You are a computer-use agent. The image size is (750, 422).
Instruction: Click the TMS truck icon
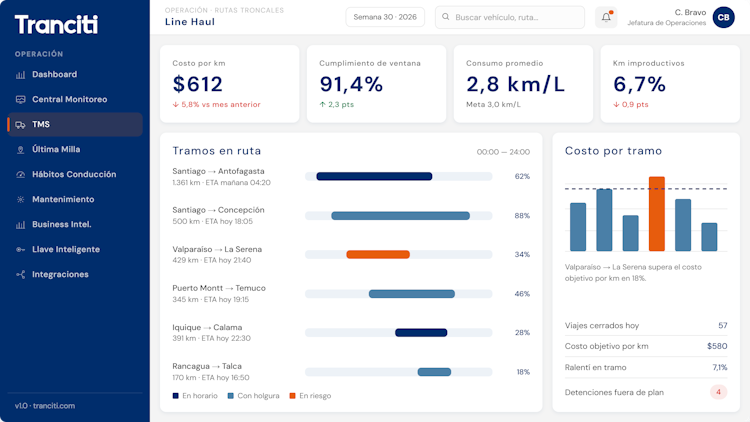21,124
